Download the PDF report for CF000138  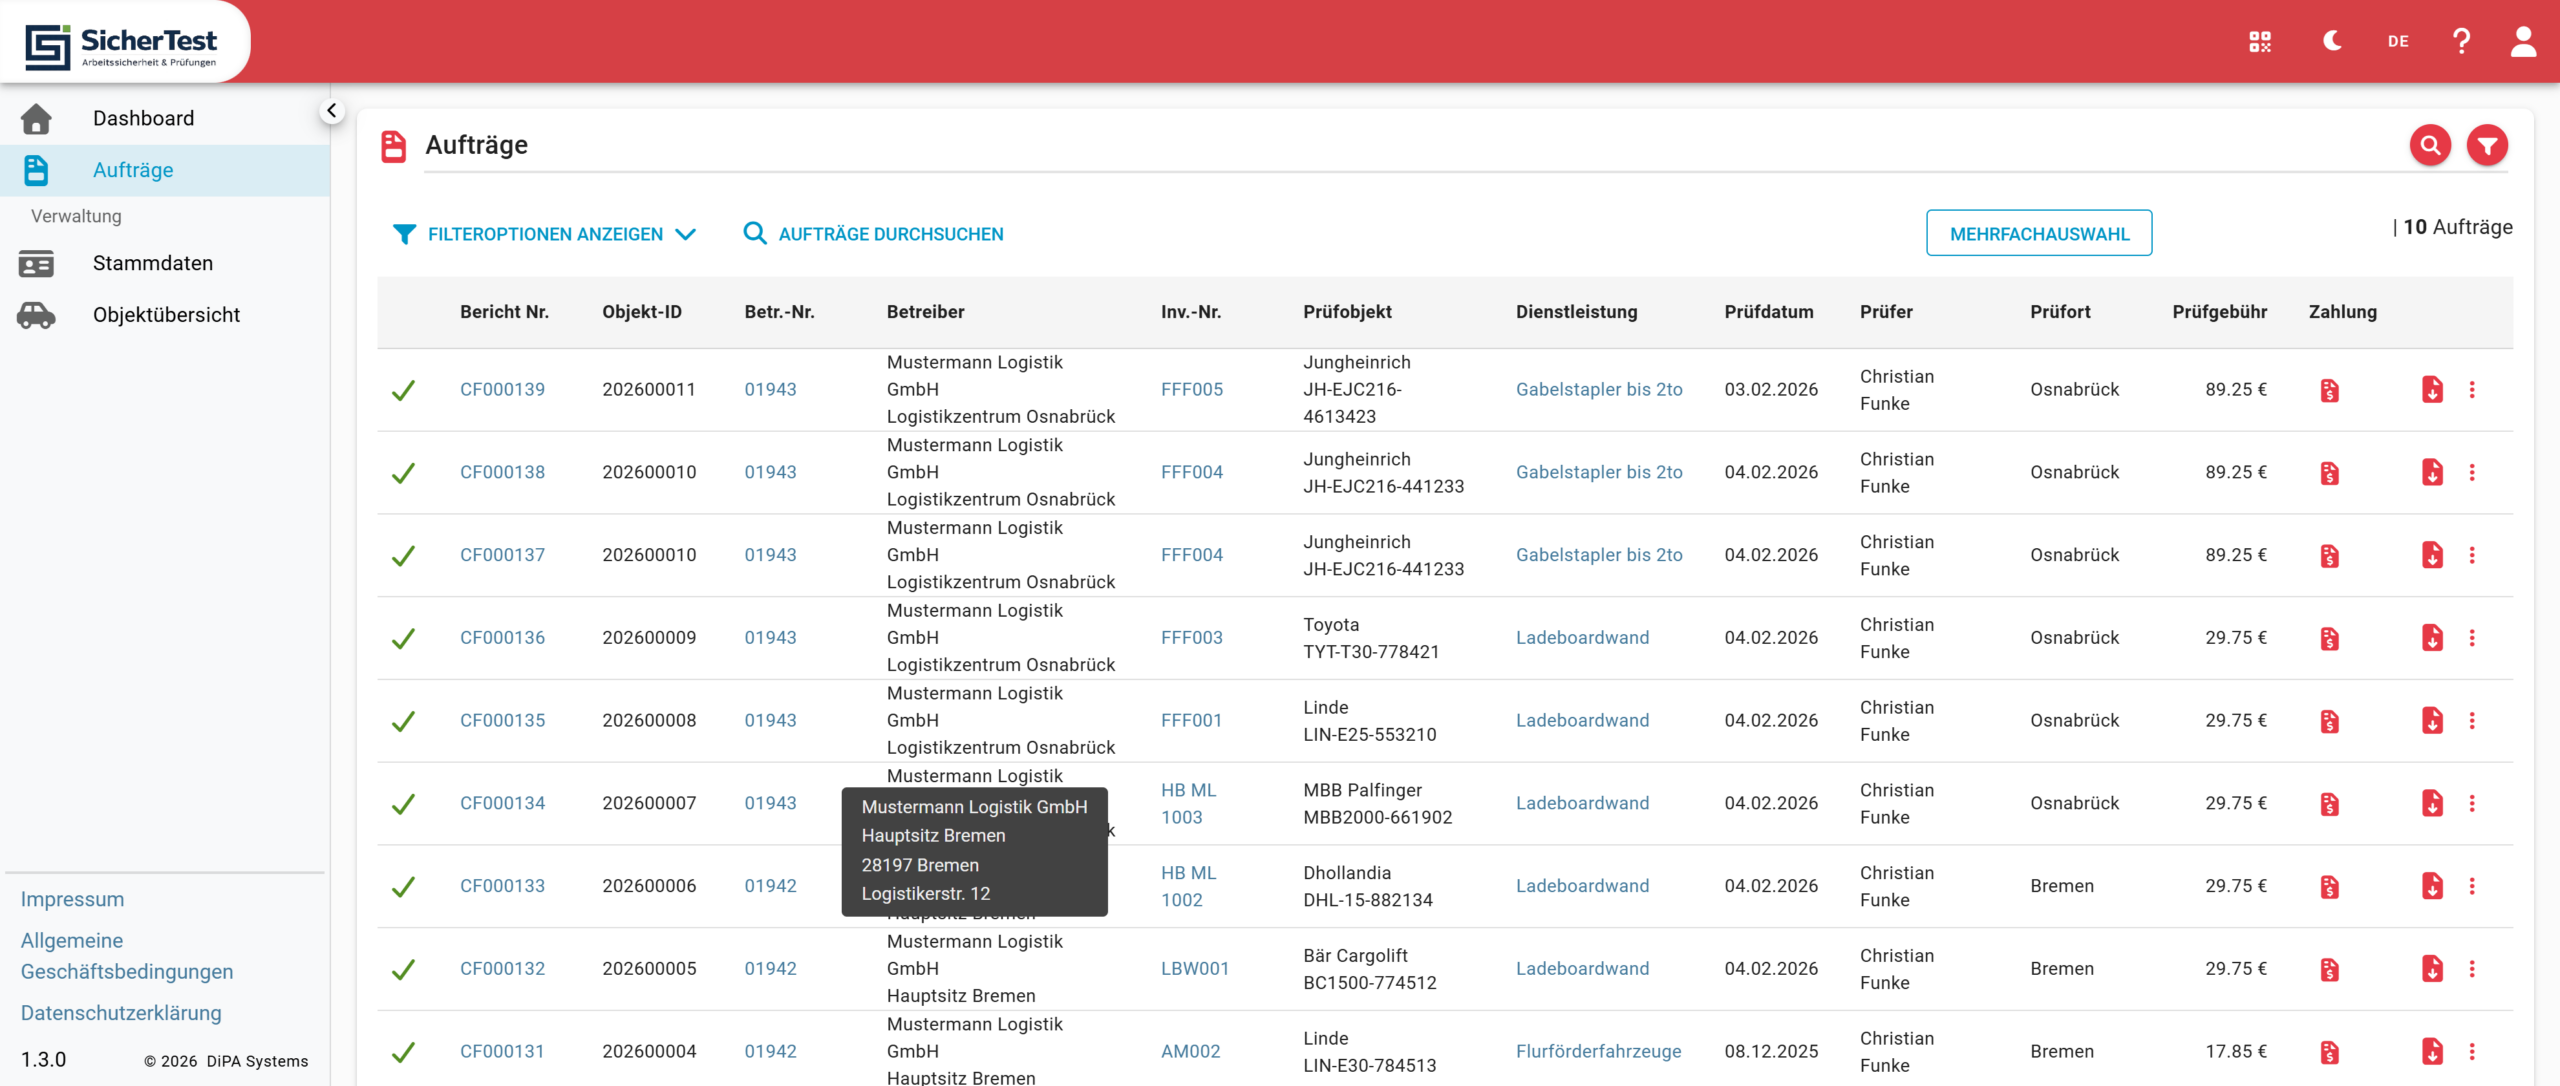pos(2432,472)
